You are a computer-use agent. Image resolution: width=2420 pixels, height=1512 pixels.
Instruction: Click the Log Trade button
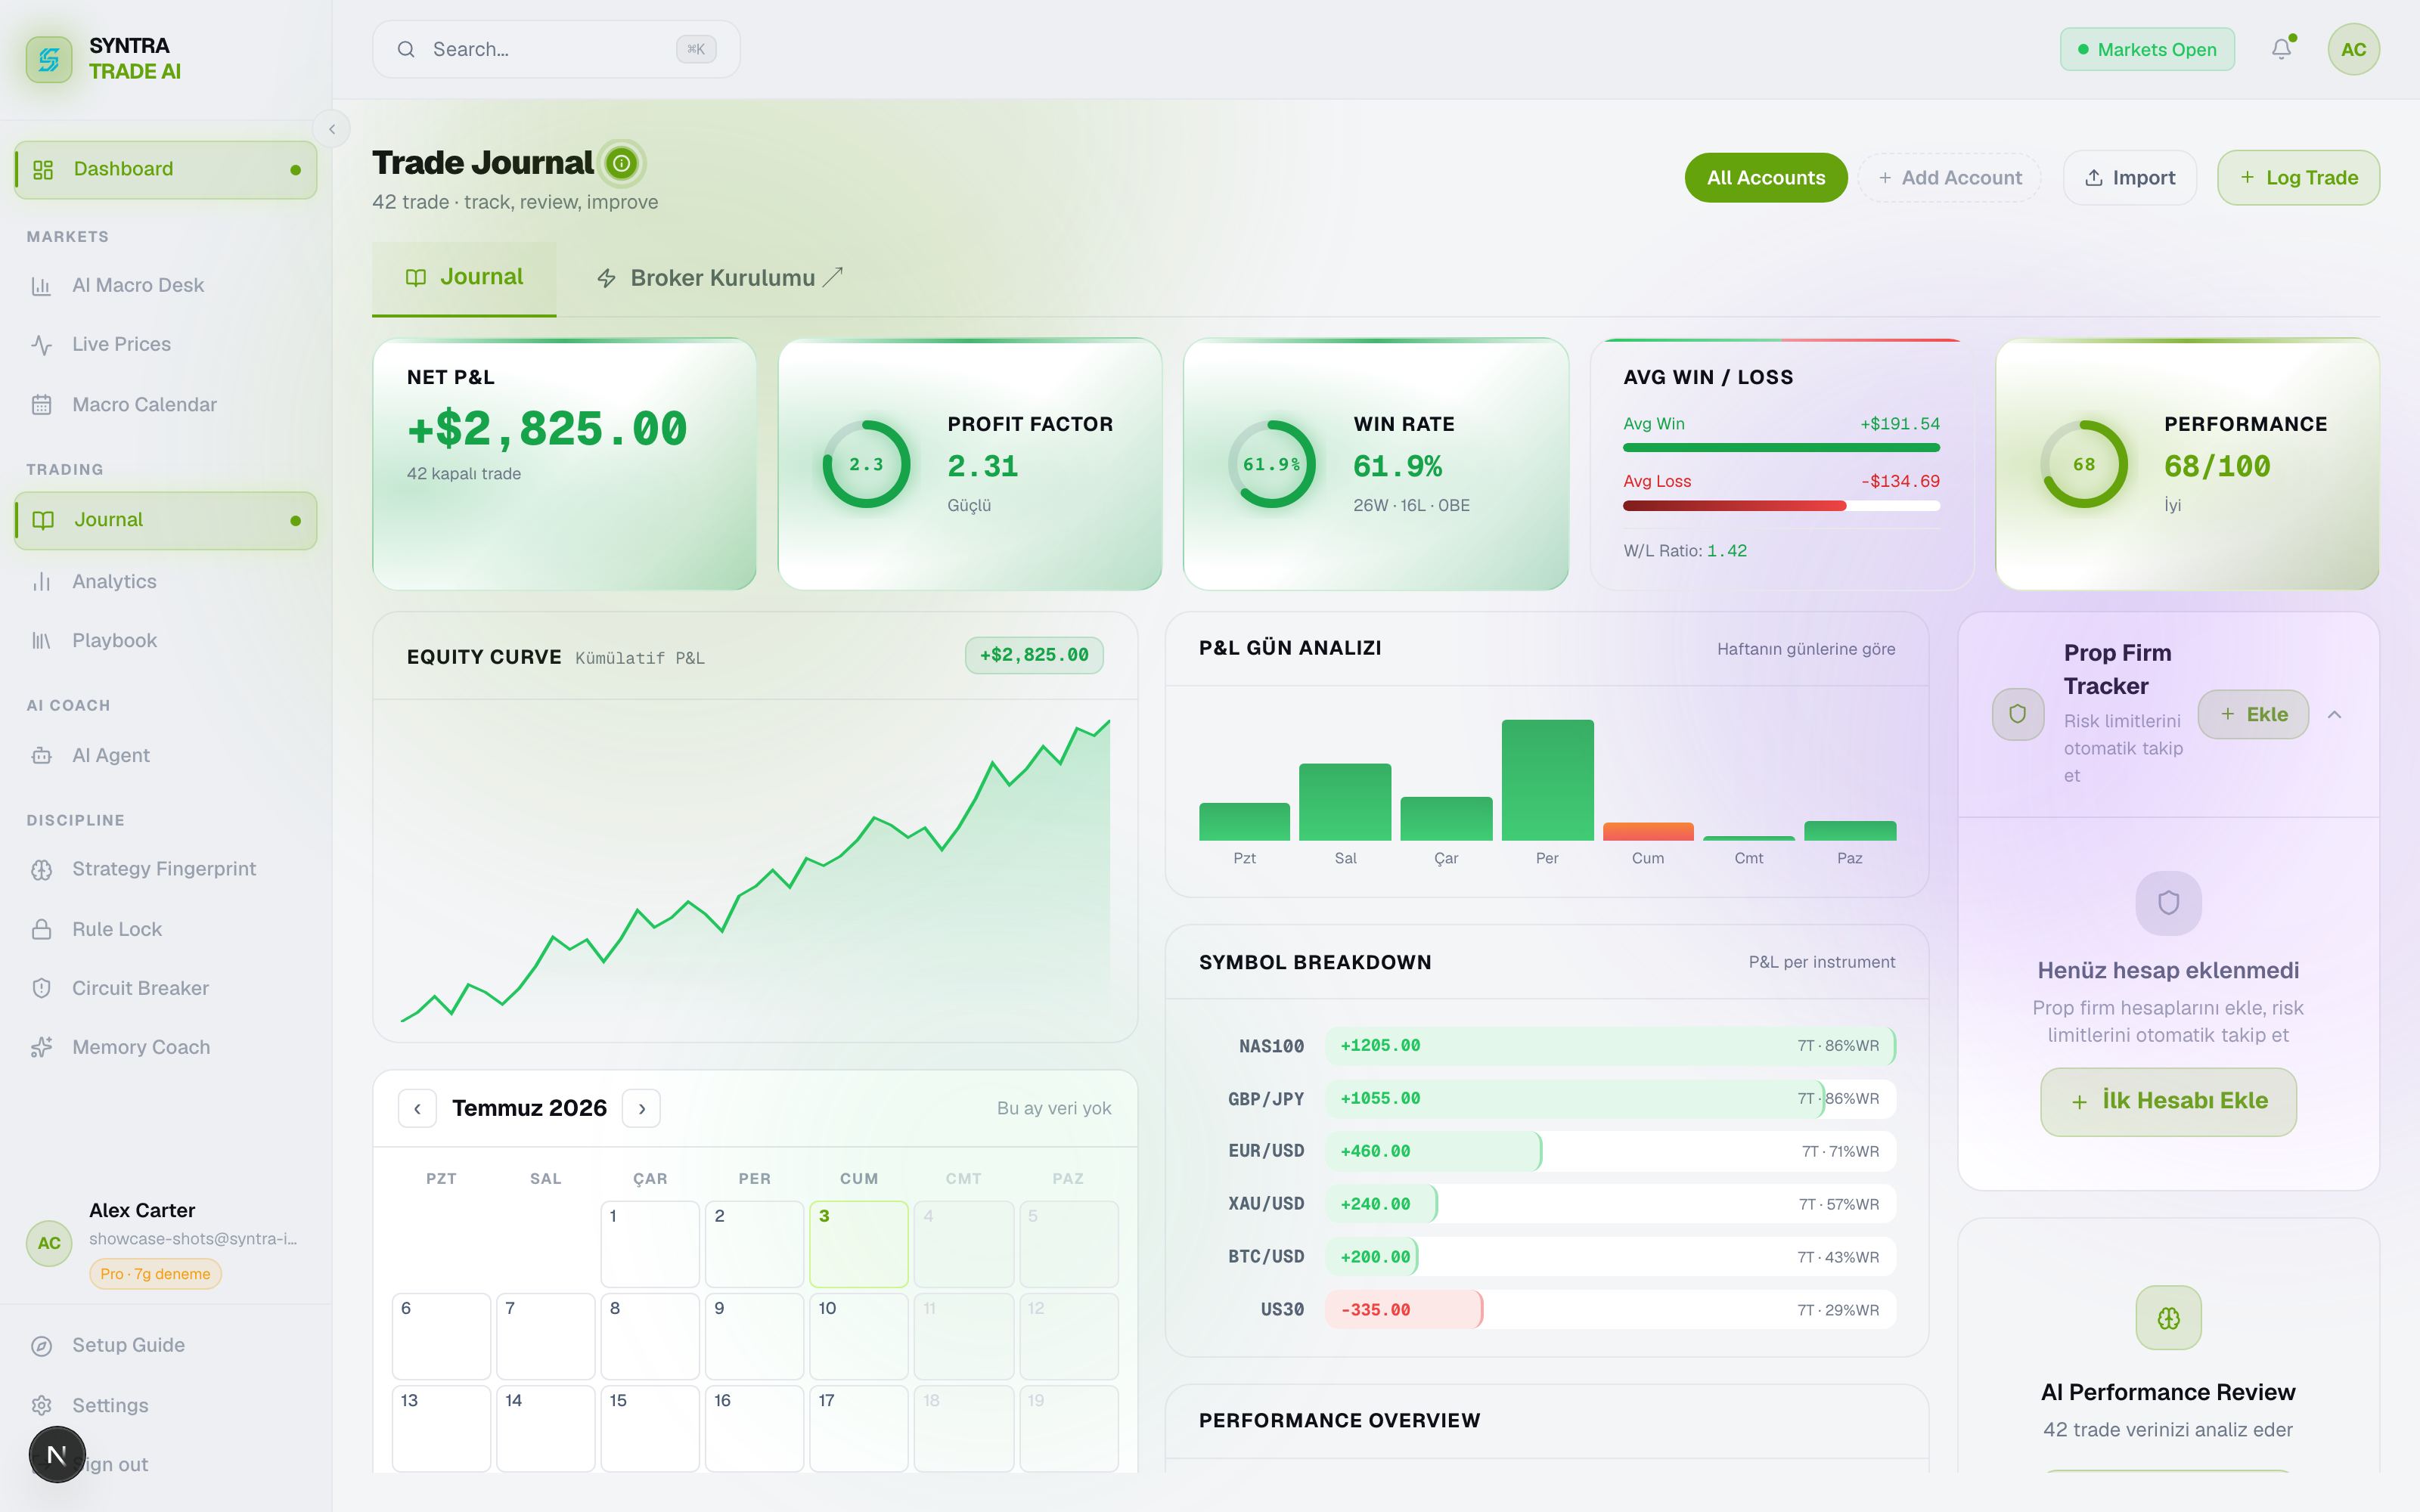[x=2298, y=178]
